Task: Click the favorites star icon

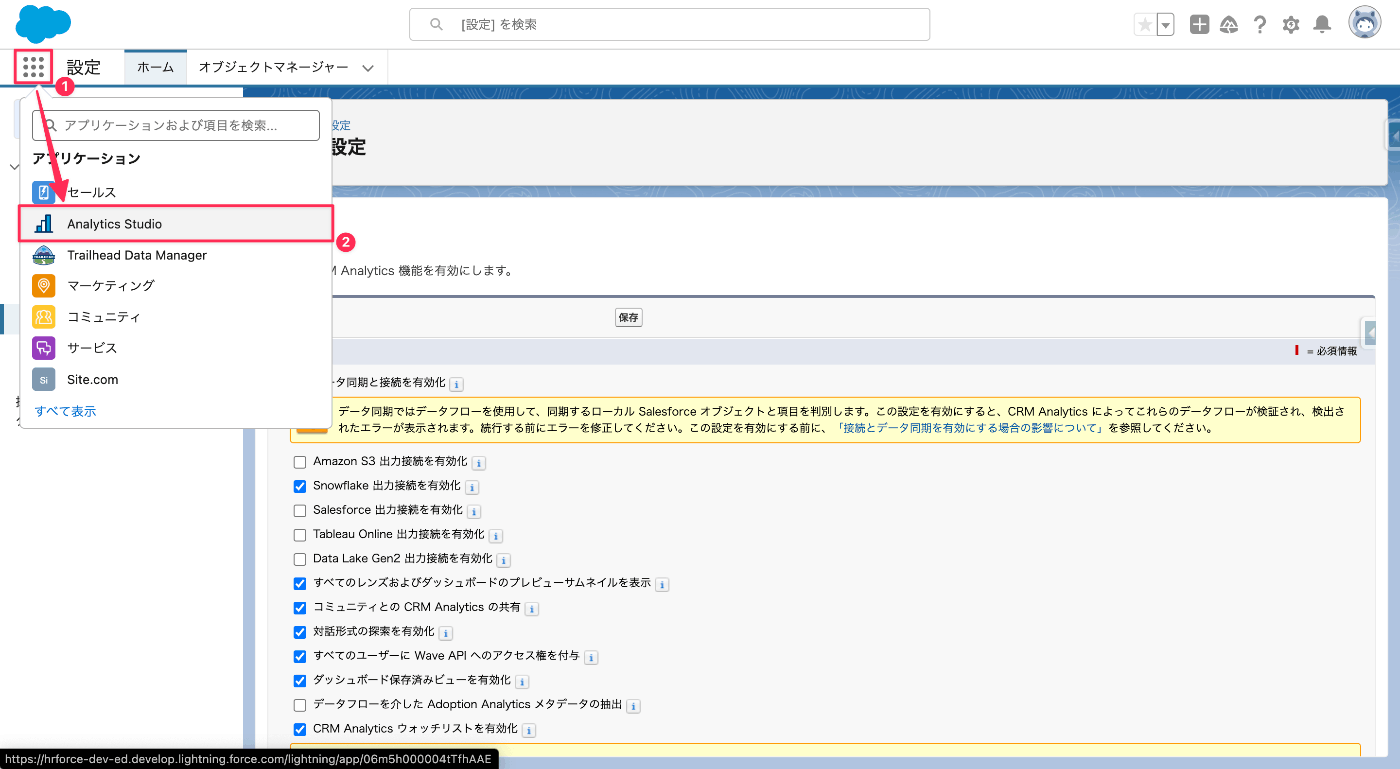Action: pos(1144,25)
